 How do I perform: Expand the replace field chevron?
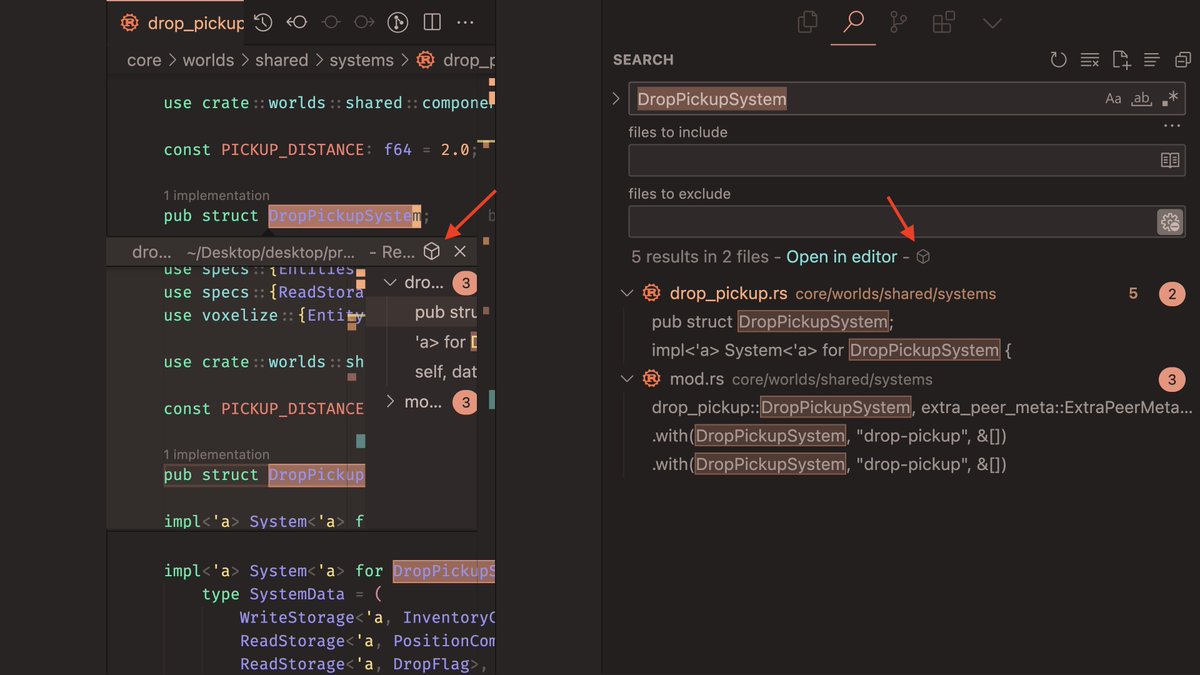tap(616, 99)
